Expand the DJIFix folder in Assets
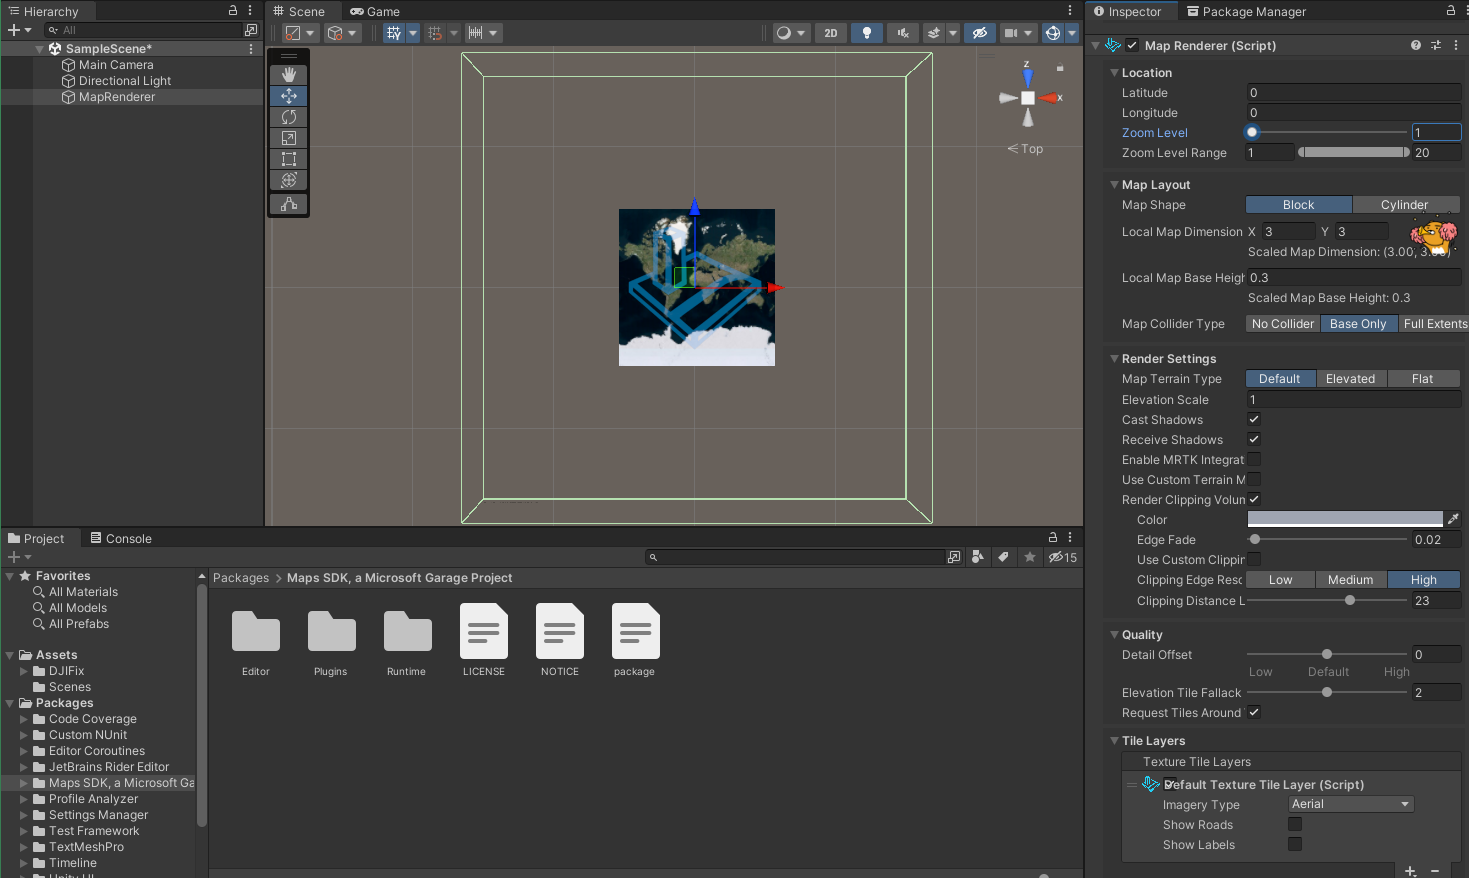The image size is (1469, 878). 24,671
